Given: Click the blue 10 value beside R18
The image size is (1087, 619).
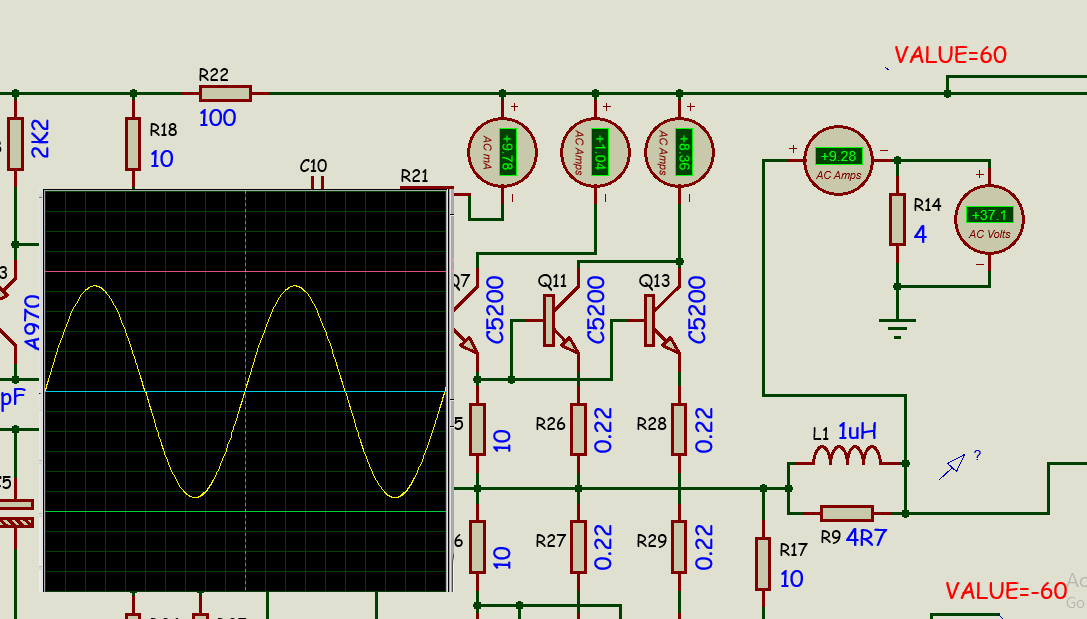Looking at the screenshot, I should (x=162, y=159).
